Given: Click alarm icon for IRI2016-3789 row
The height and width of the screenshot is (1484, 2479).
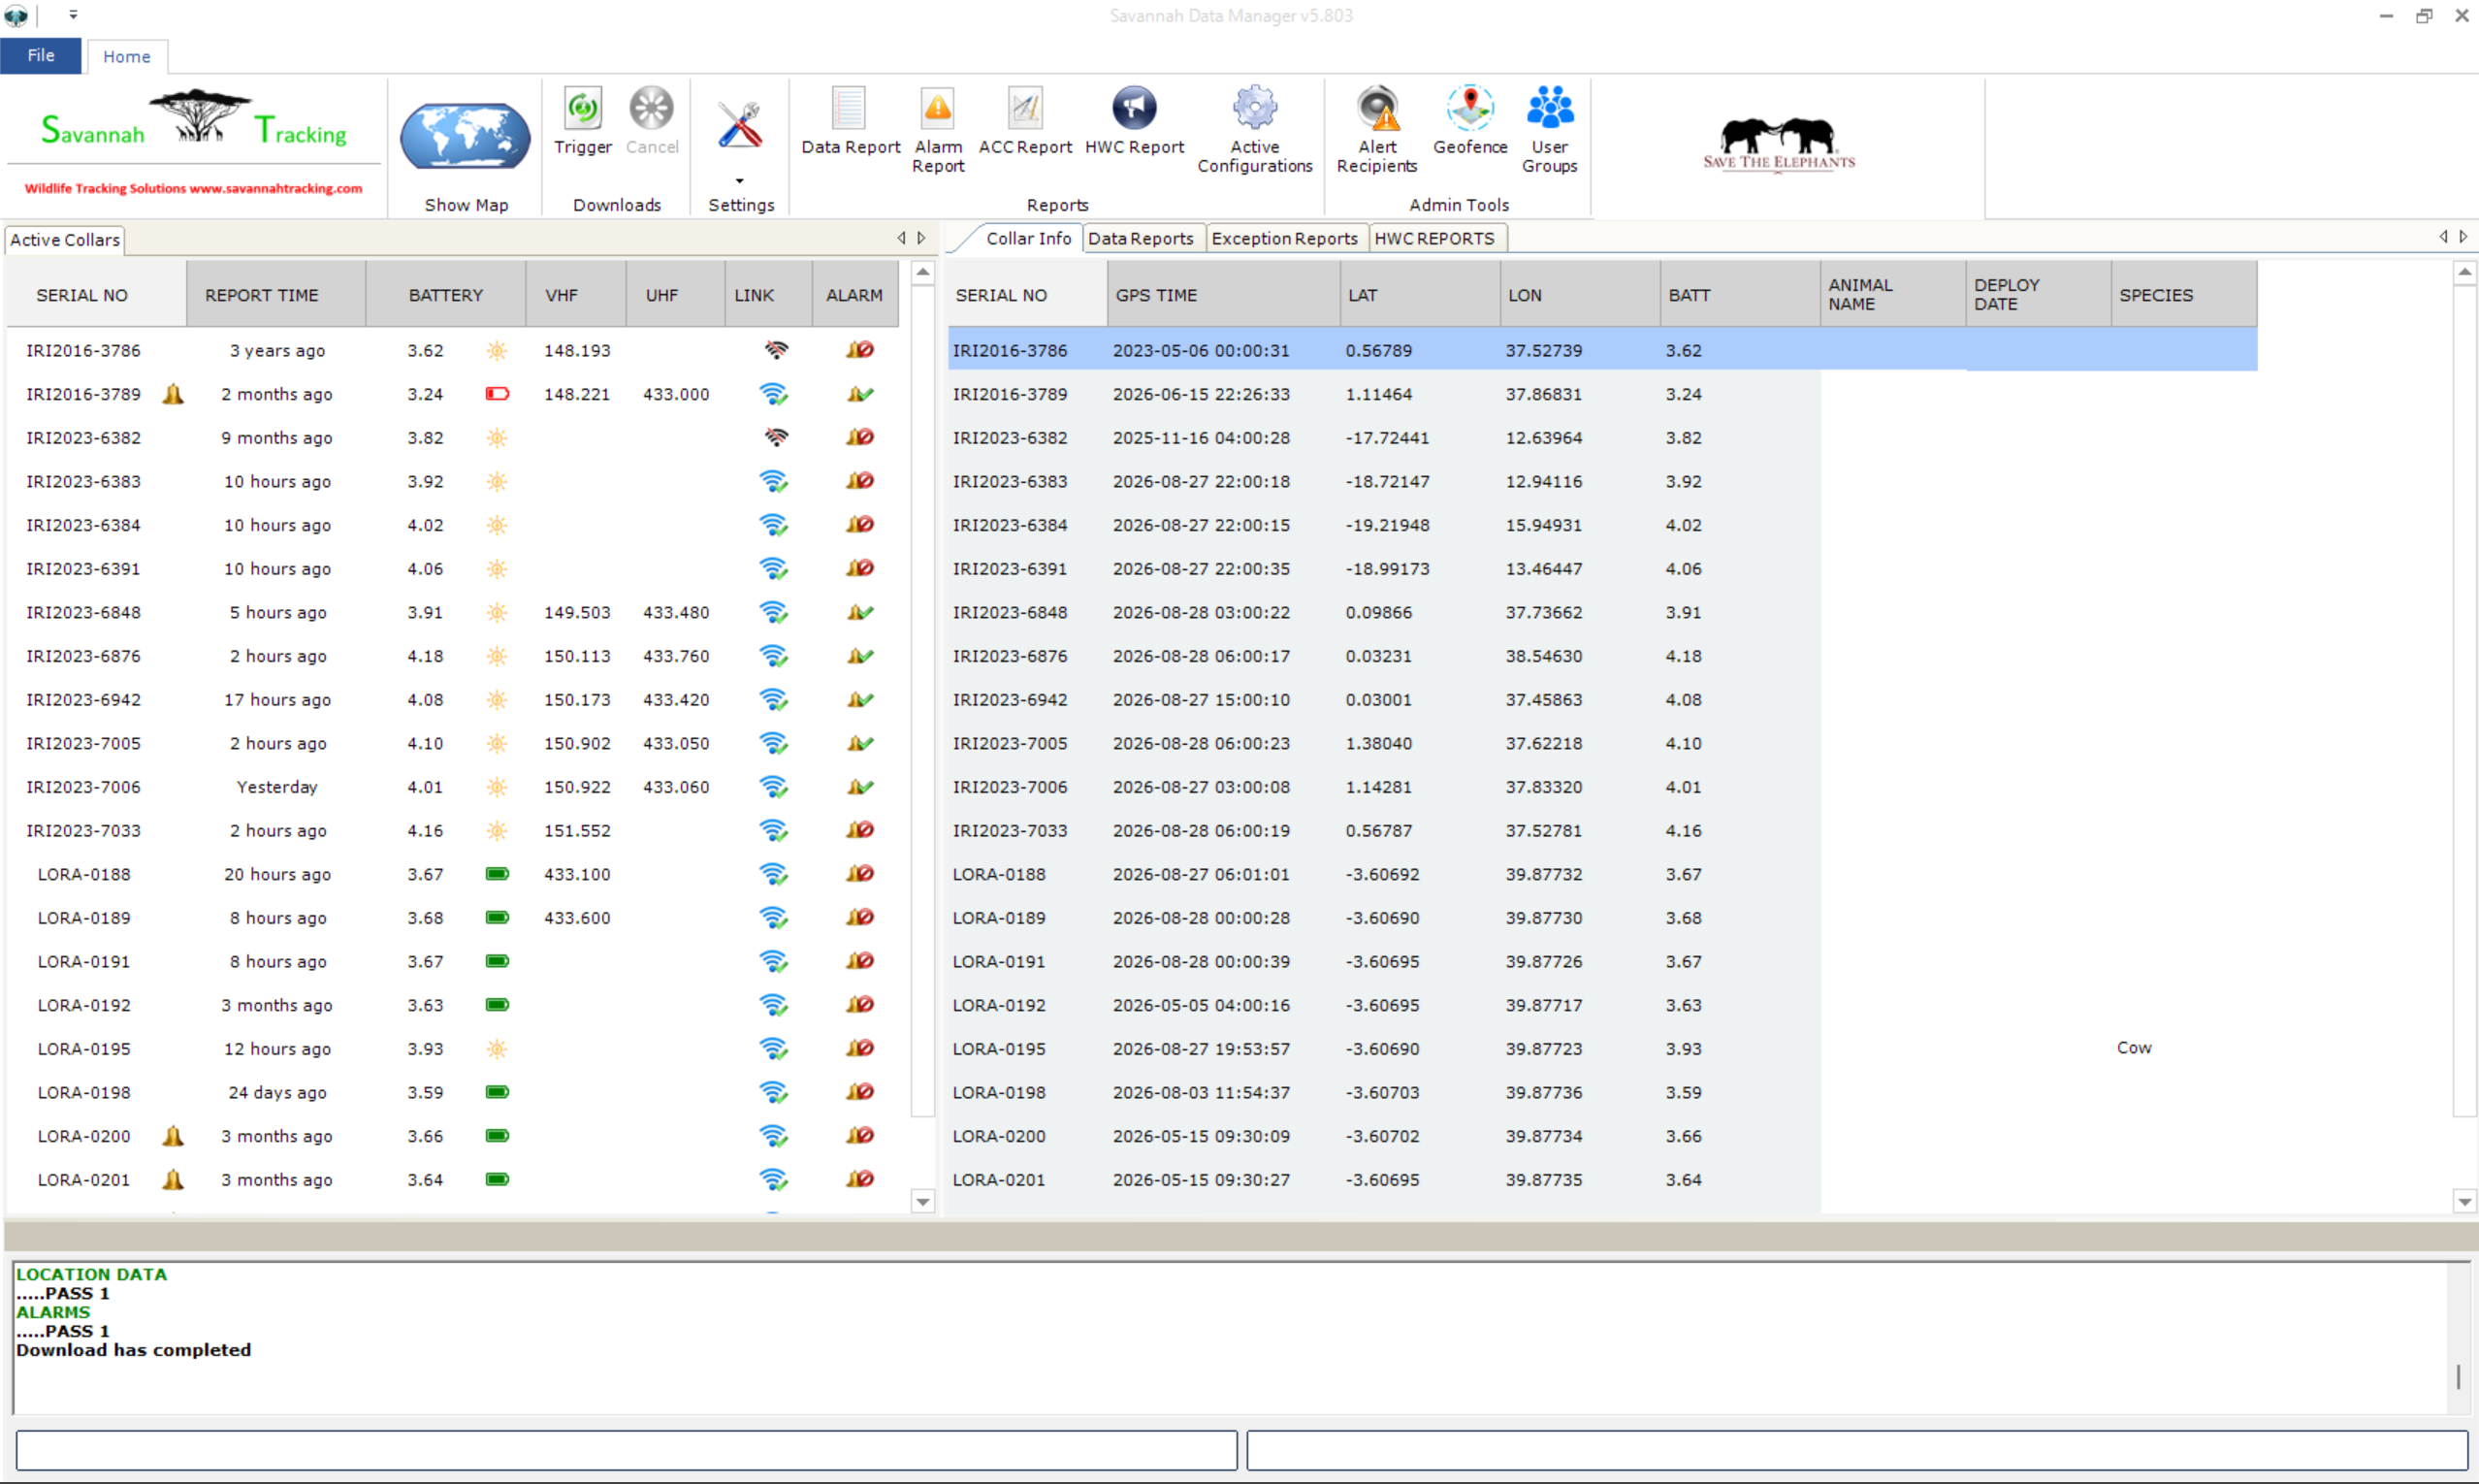Looking at the screenshot, I should (859, 394).
